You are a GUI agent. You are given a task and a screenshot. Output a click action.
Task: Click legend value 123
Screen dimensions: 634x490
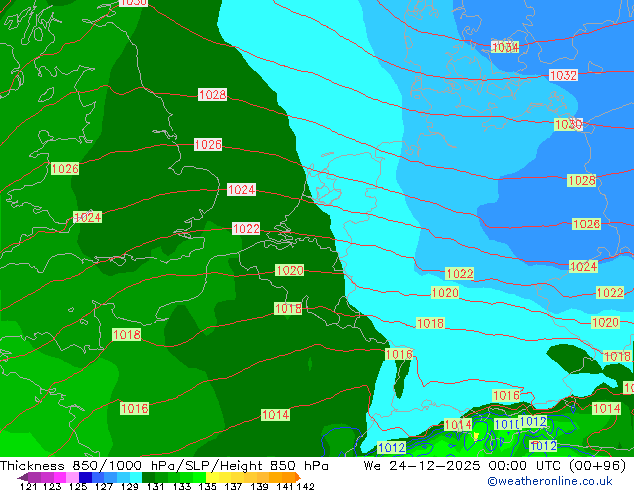(x=53, y=486)
